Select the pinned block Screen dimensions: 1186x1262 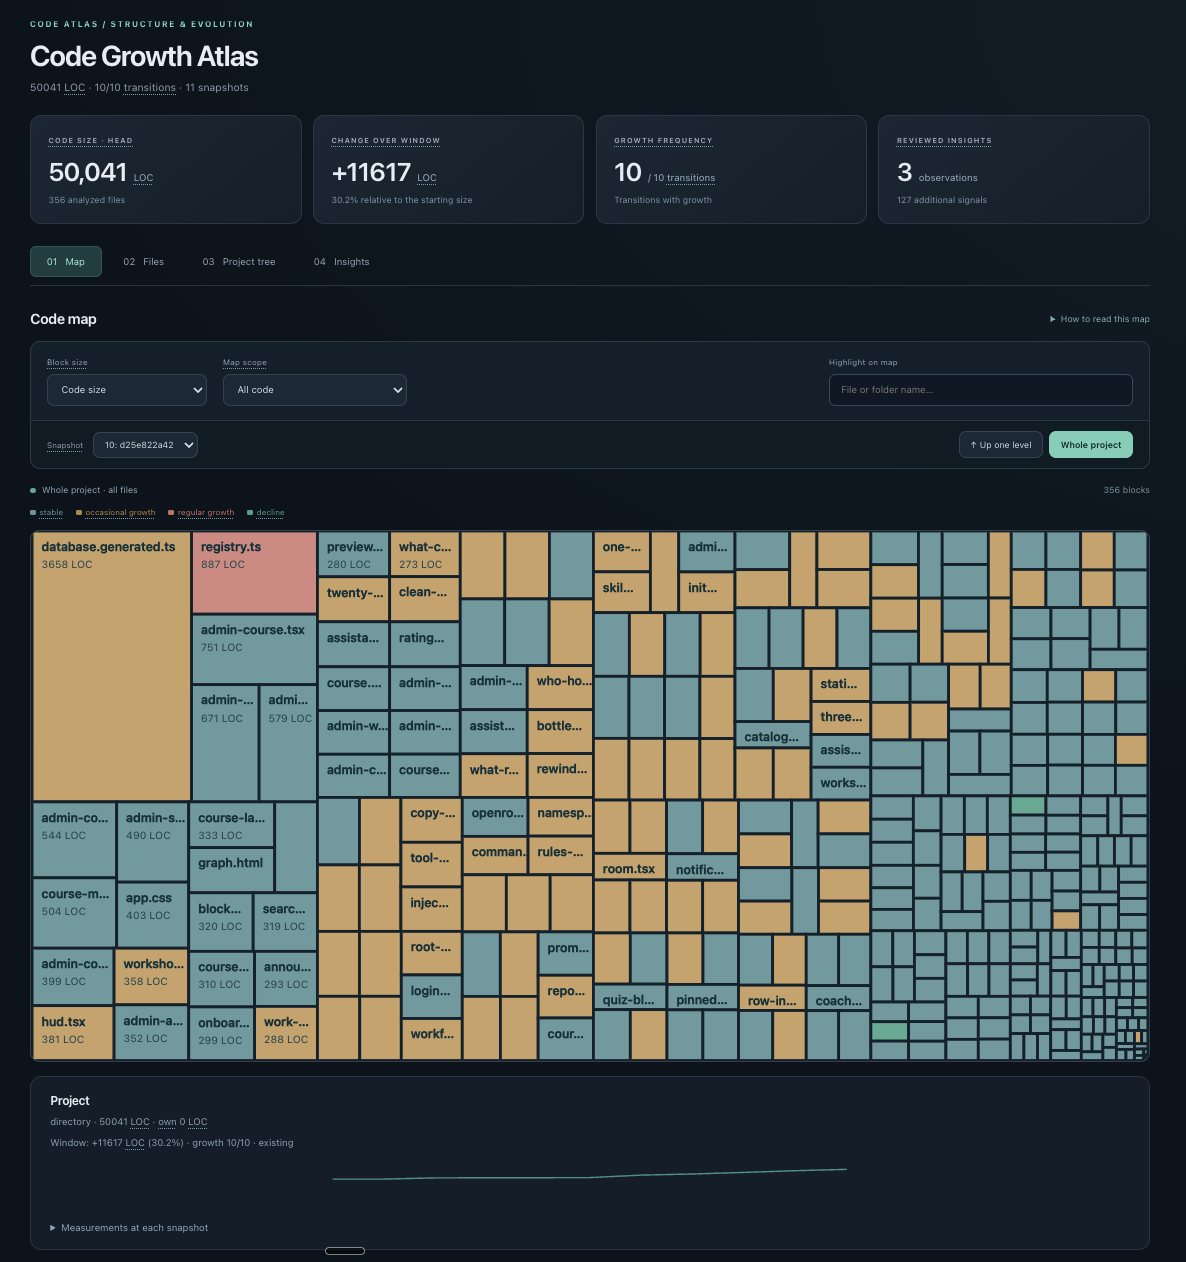(x=701, y=999)
